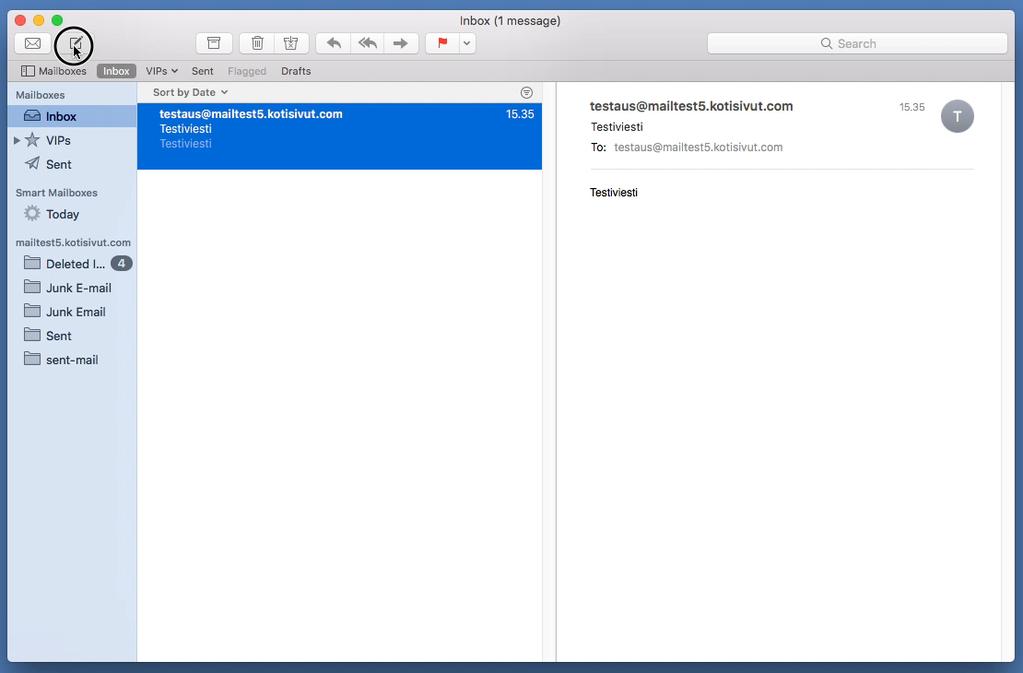
Task: Expand the VIPs disclosure triangle
Action: pos(17,140)
